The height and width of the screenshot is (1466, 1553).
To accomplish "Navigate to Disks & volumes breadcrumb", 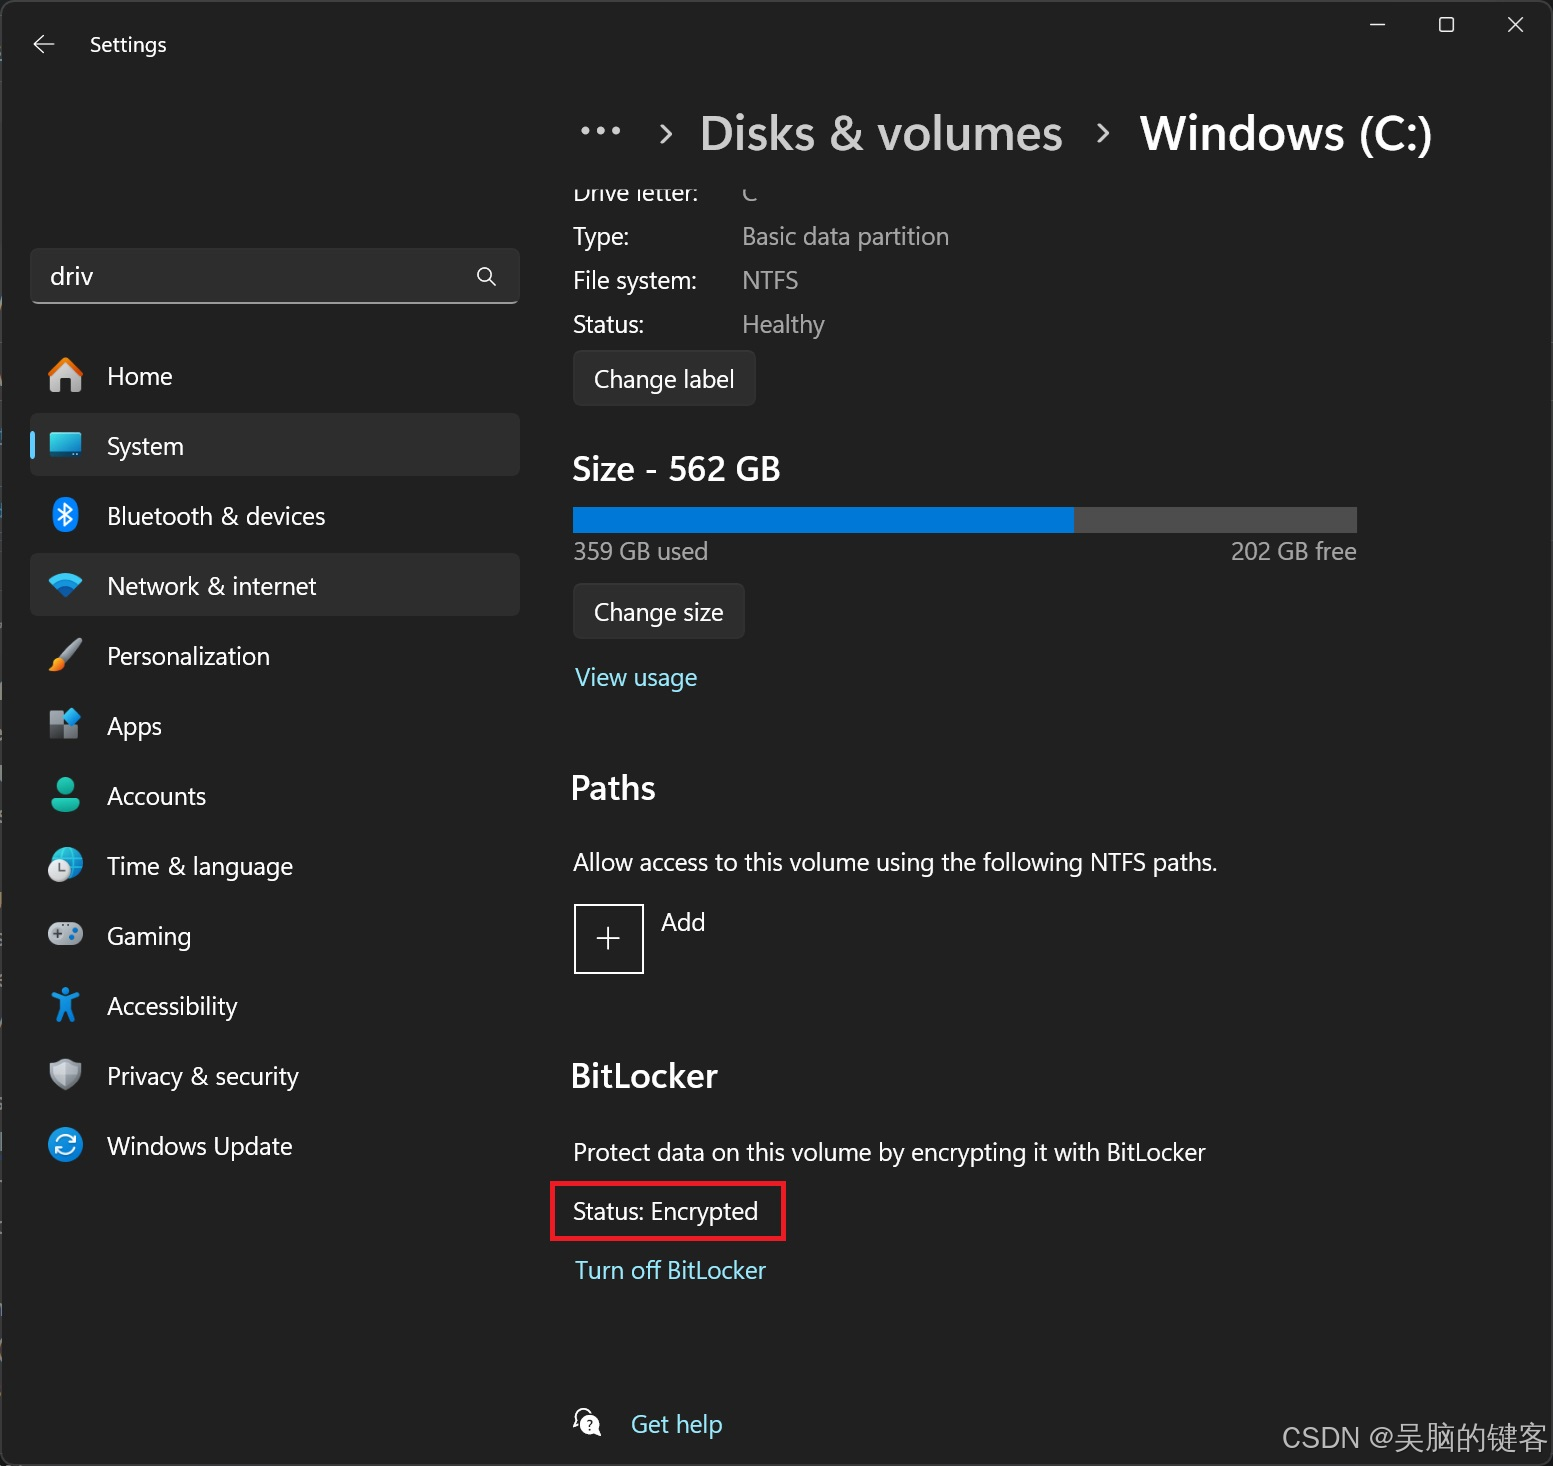I will [x=881, y=133].
